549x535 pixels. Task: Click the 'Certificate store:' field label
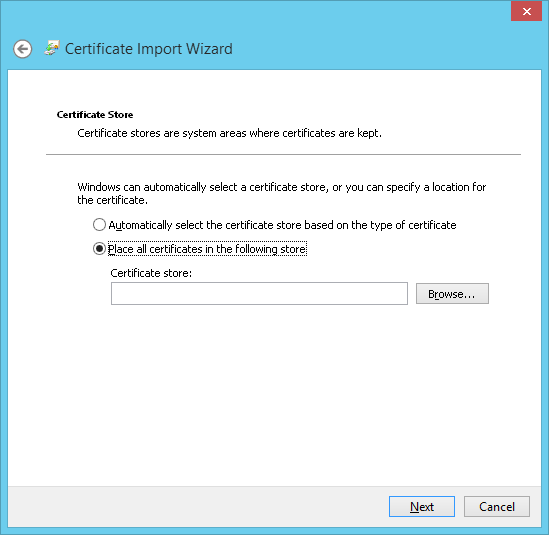coord(151,273)
